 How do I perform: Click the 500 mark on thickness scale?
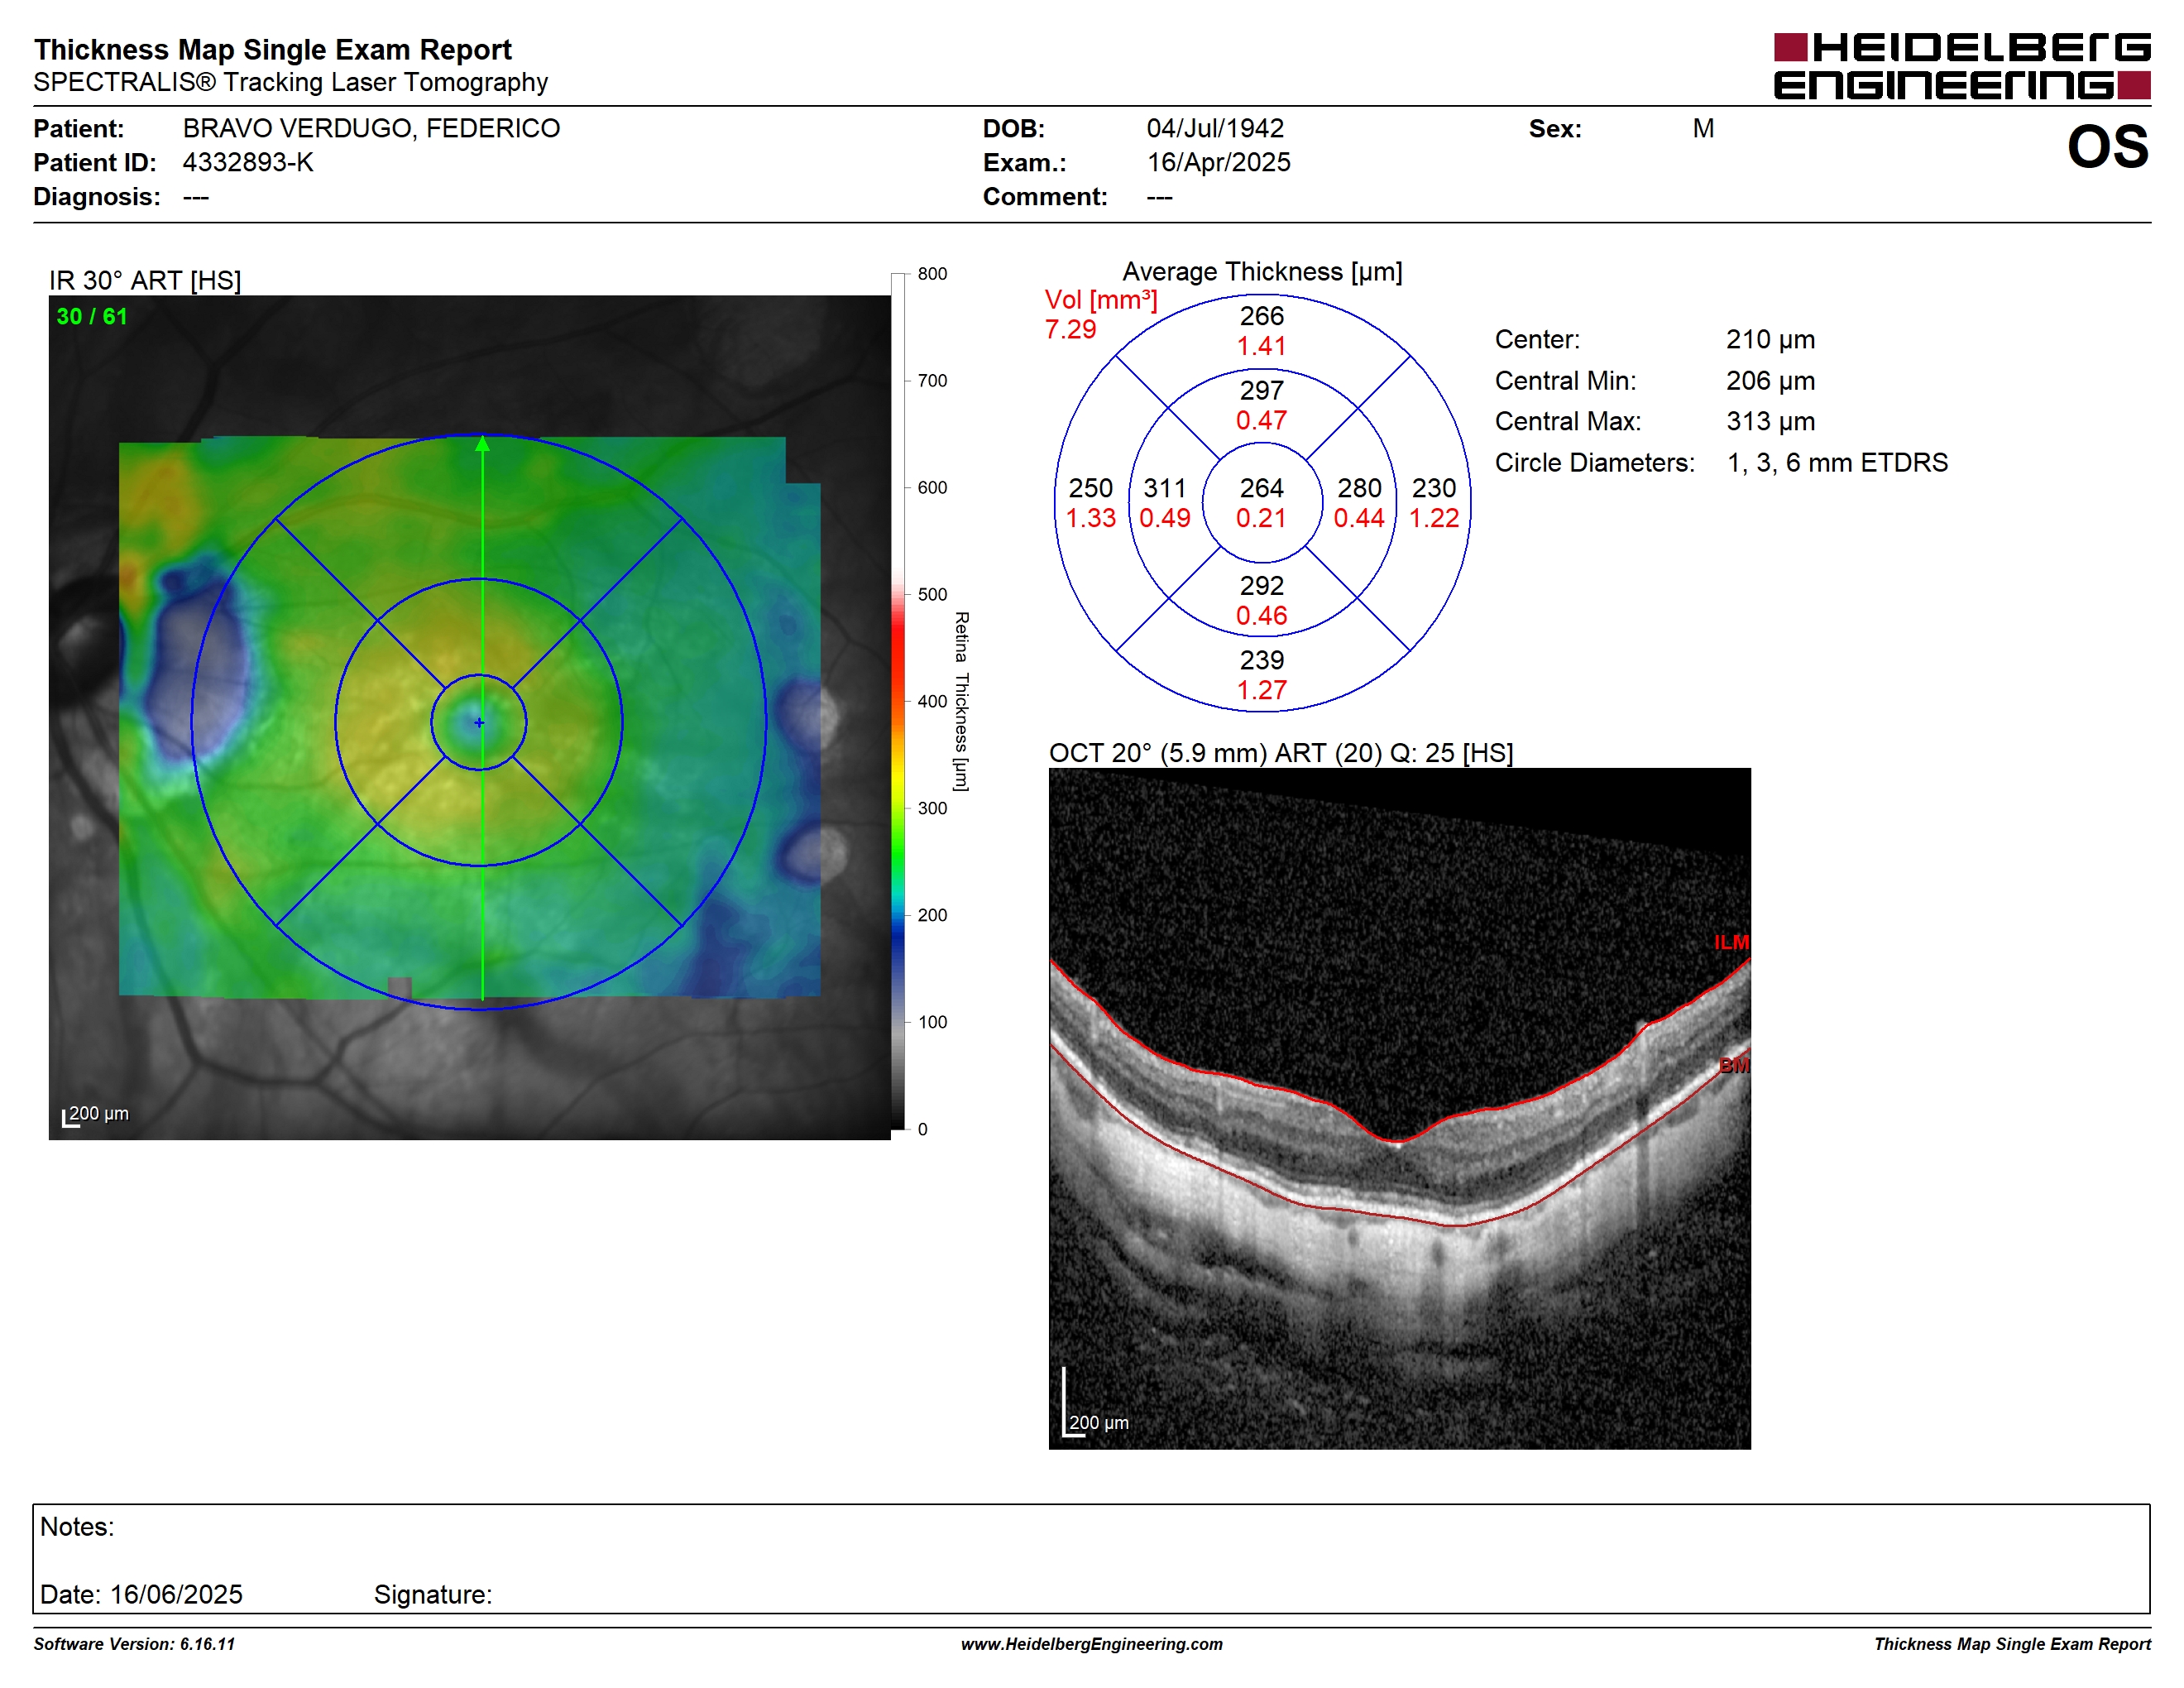coord(932,594)
